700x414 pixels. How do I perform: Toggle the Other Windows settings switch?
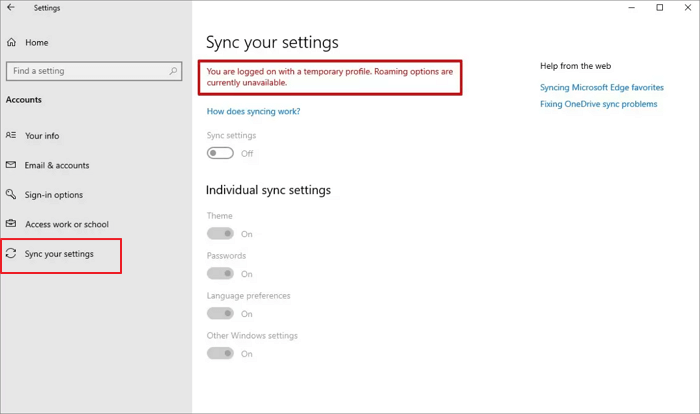(220, 354)
